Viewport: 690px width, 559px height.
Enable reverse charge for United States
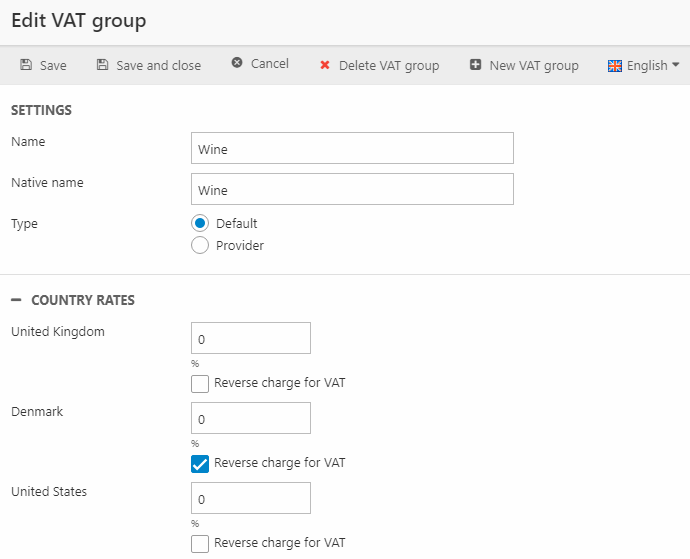200,543
